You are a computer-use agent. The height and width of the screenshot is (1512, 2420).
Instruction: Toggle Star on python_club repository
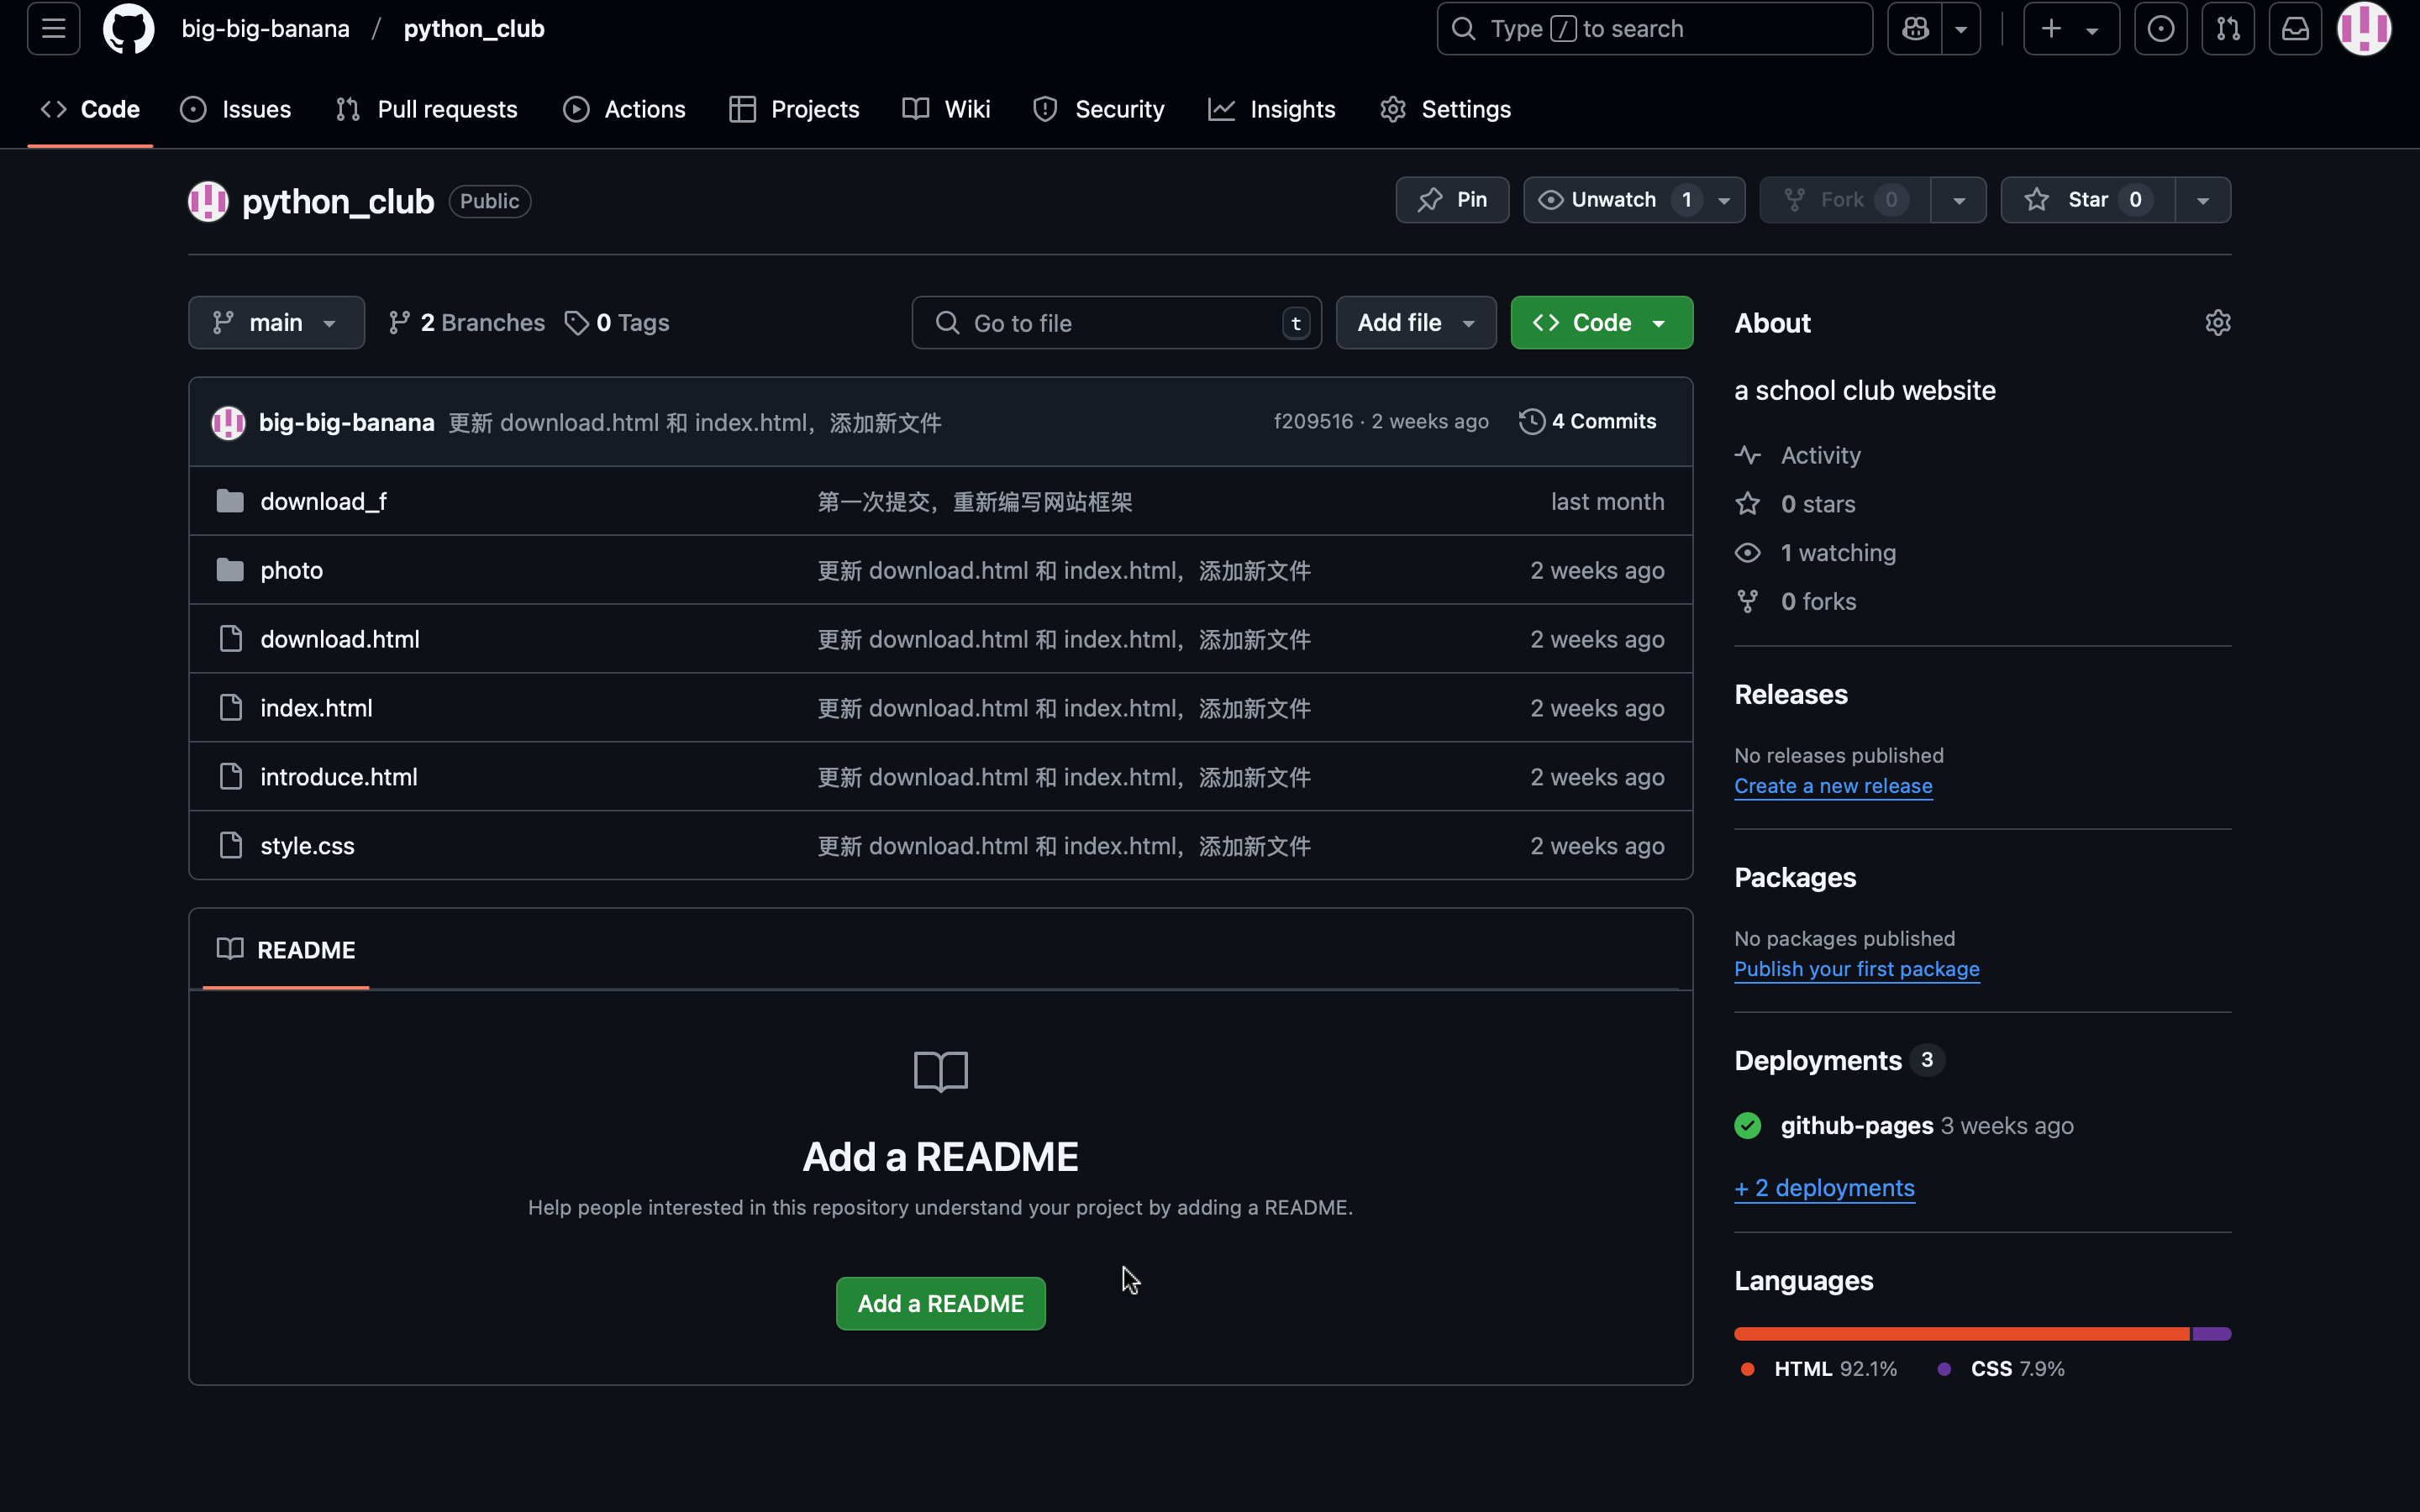[2087, 200]
